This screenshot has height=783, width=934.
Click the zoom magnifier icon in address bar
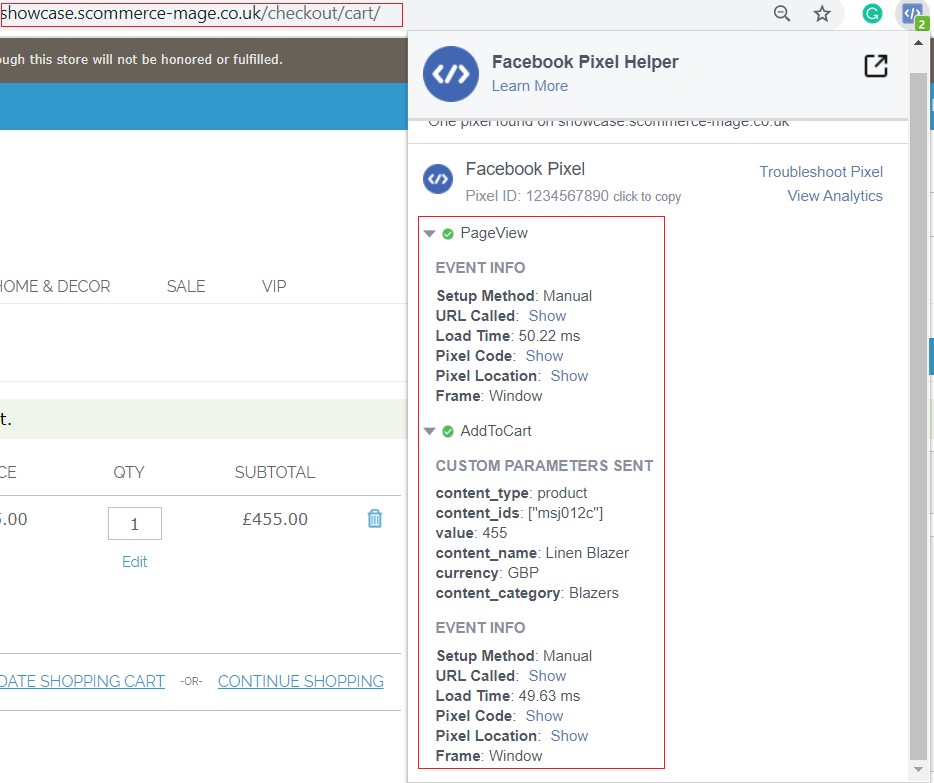782,14
